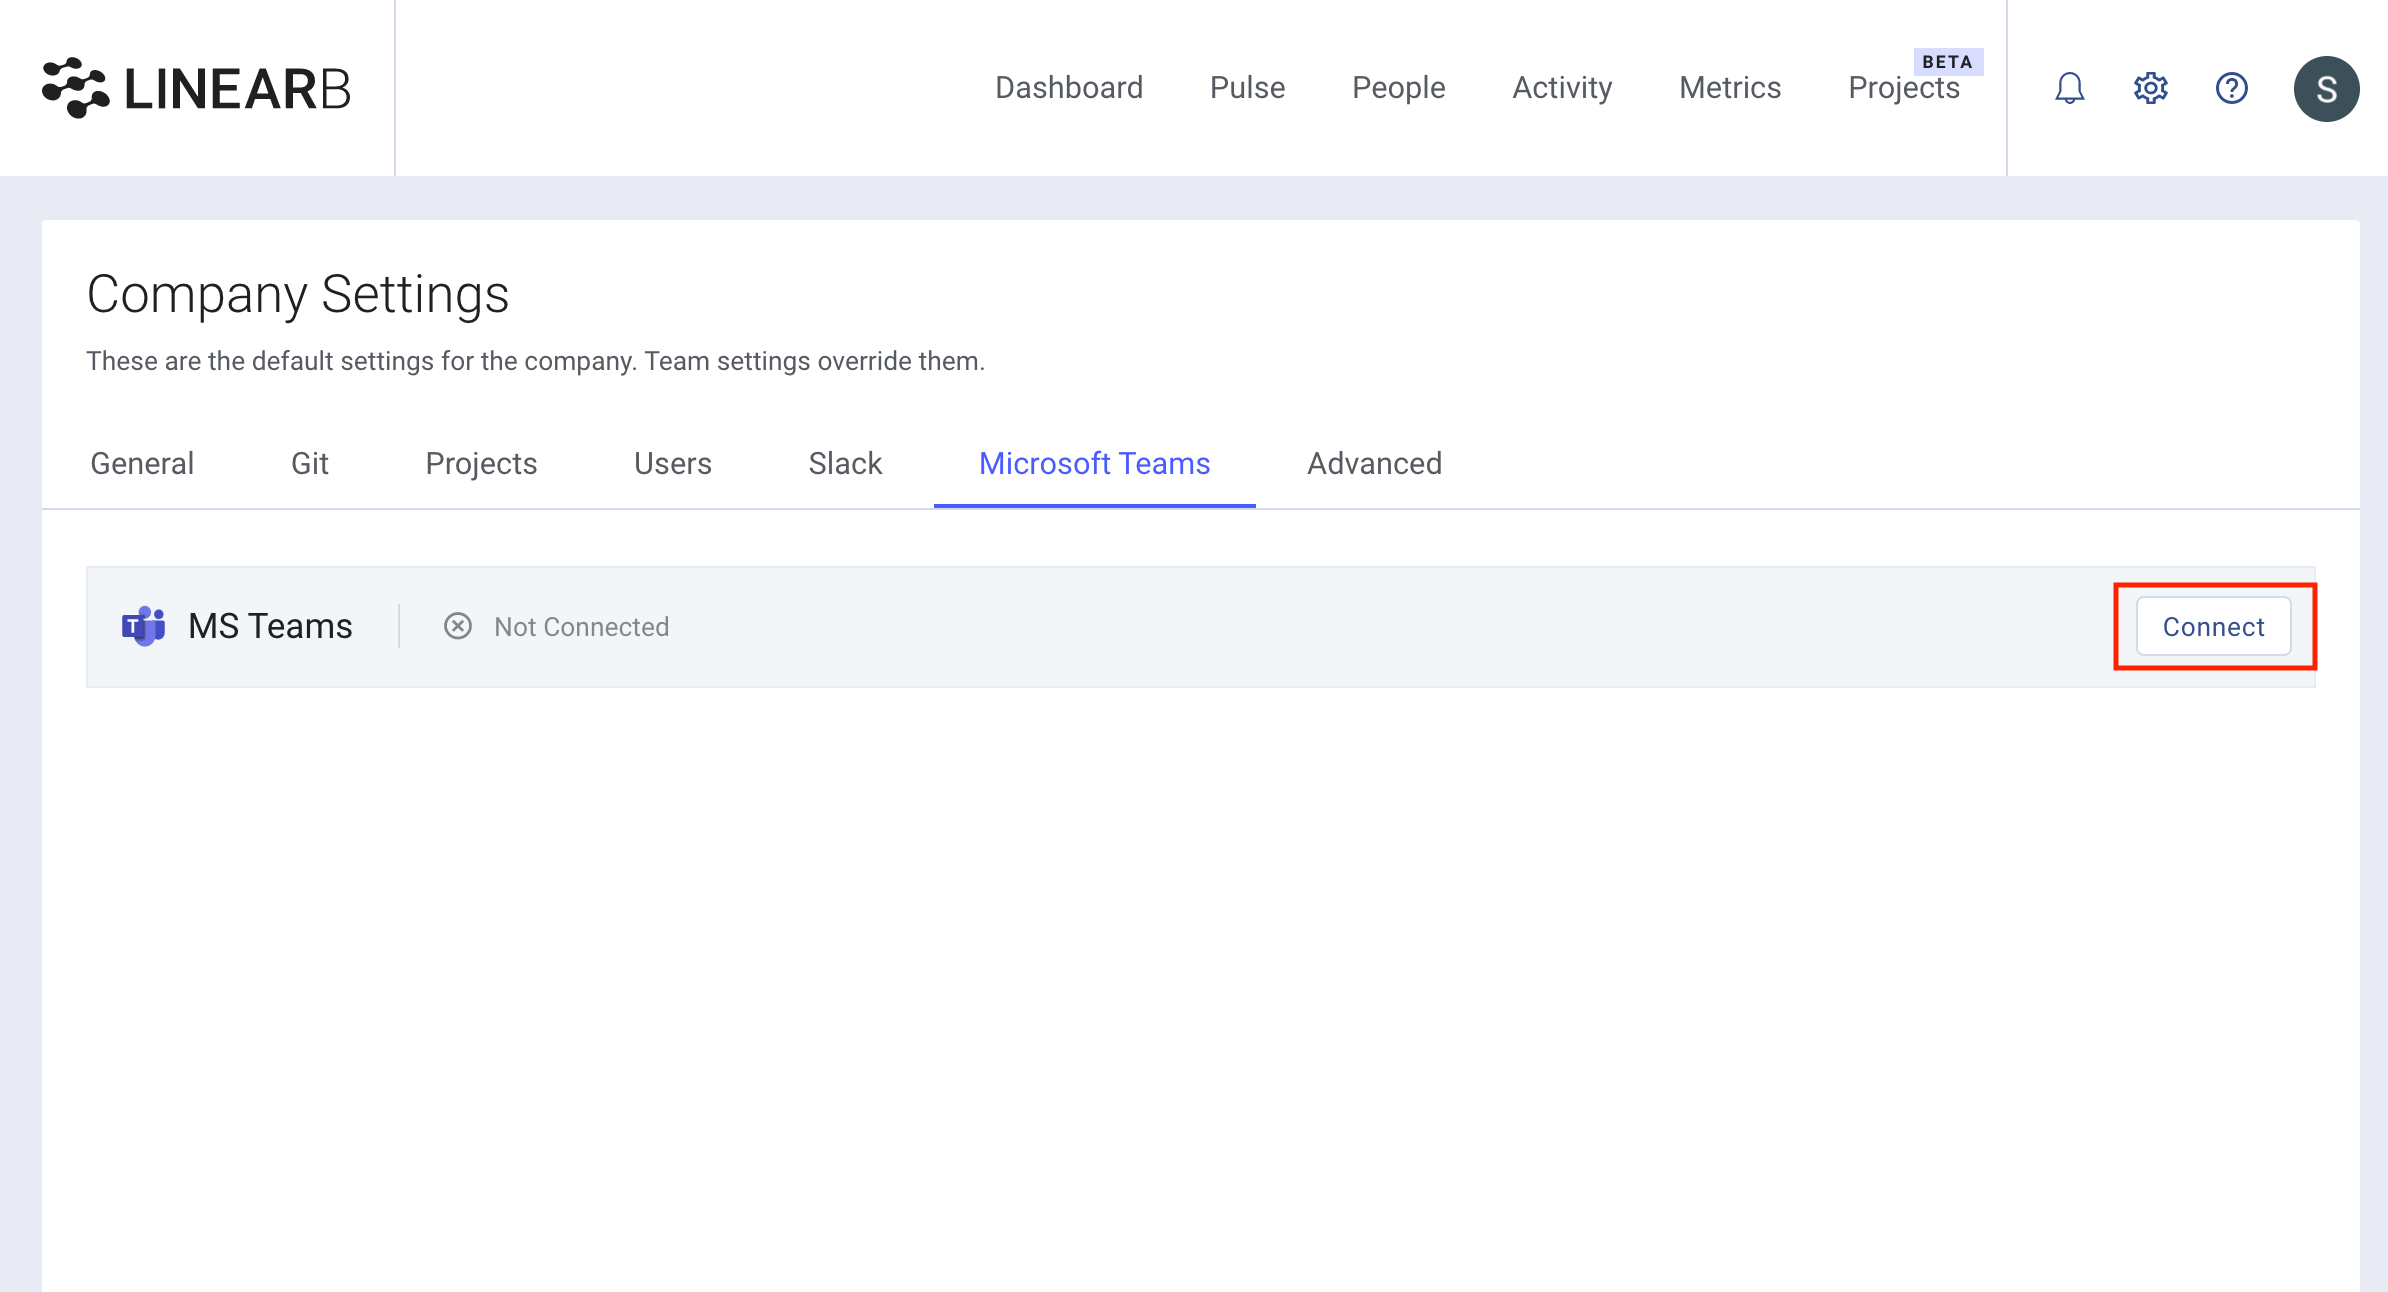Switch to the Git settings tab
Viewport: 2388px width, 1292px height.
[310, 463]
